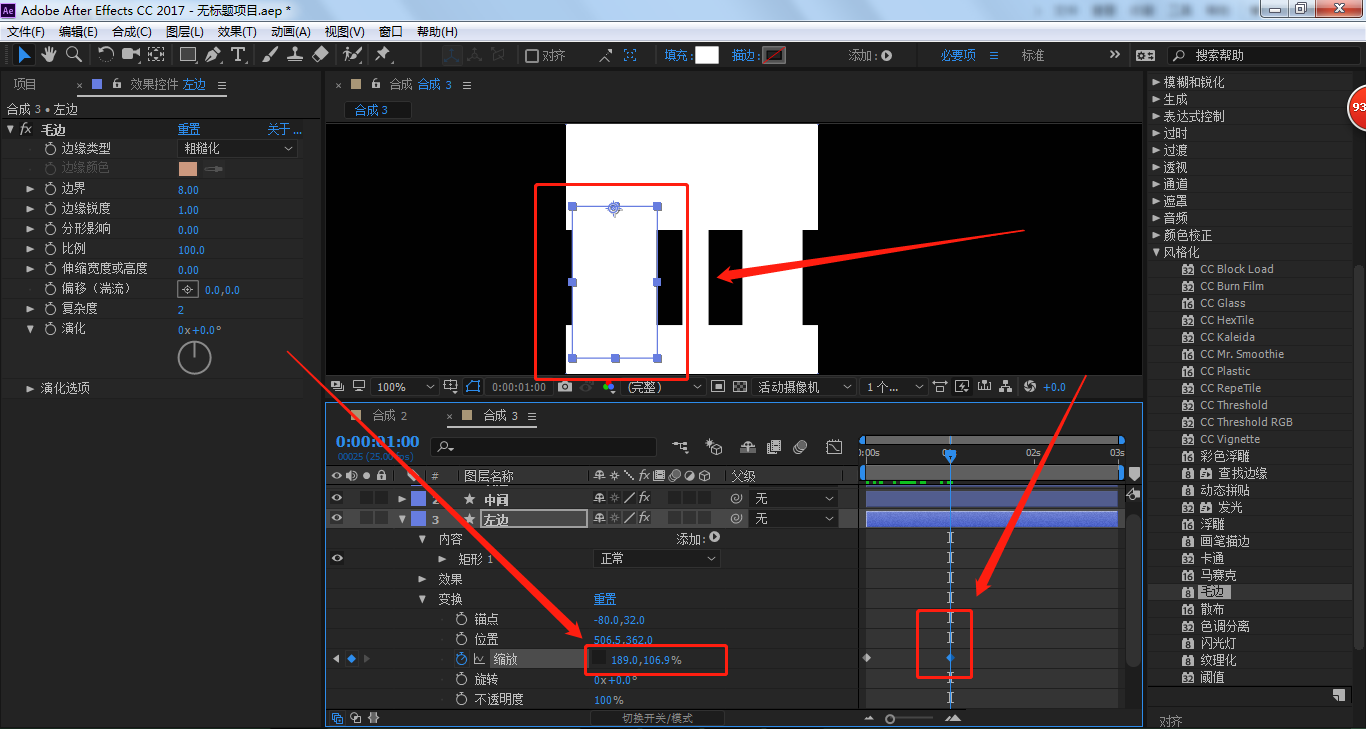Select the Puppet Pin tool
1366x729 pixels.
[383, 55]
